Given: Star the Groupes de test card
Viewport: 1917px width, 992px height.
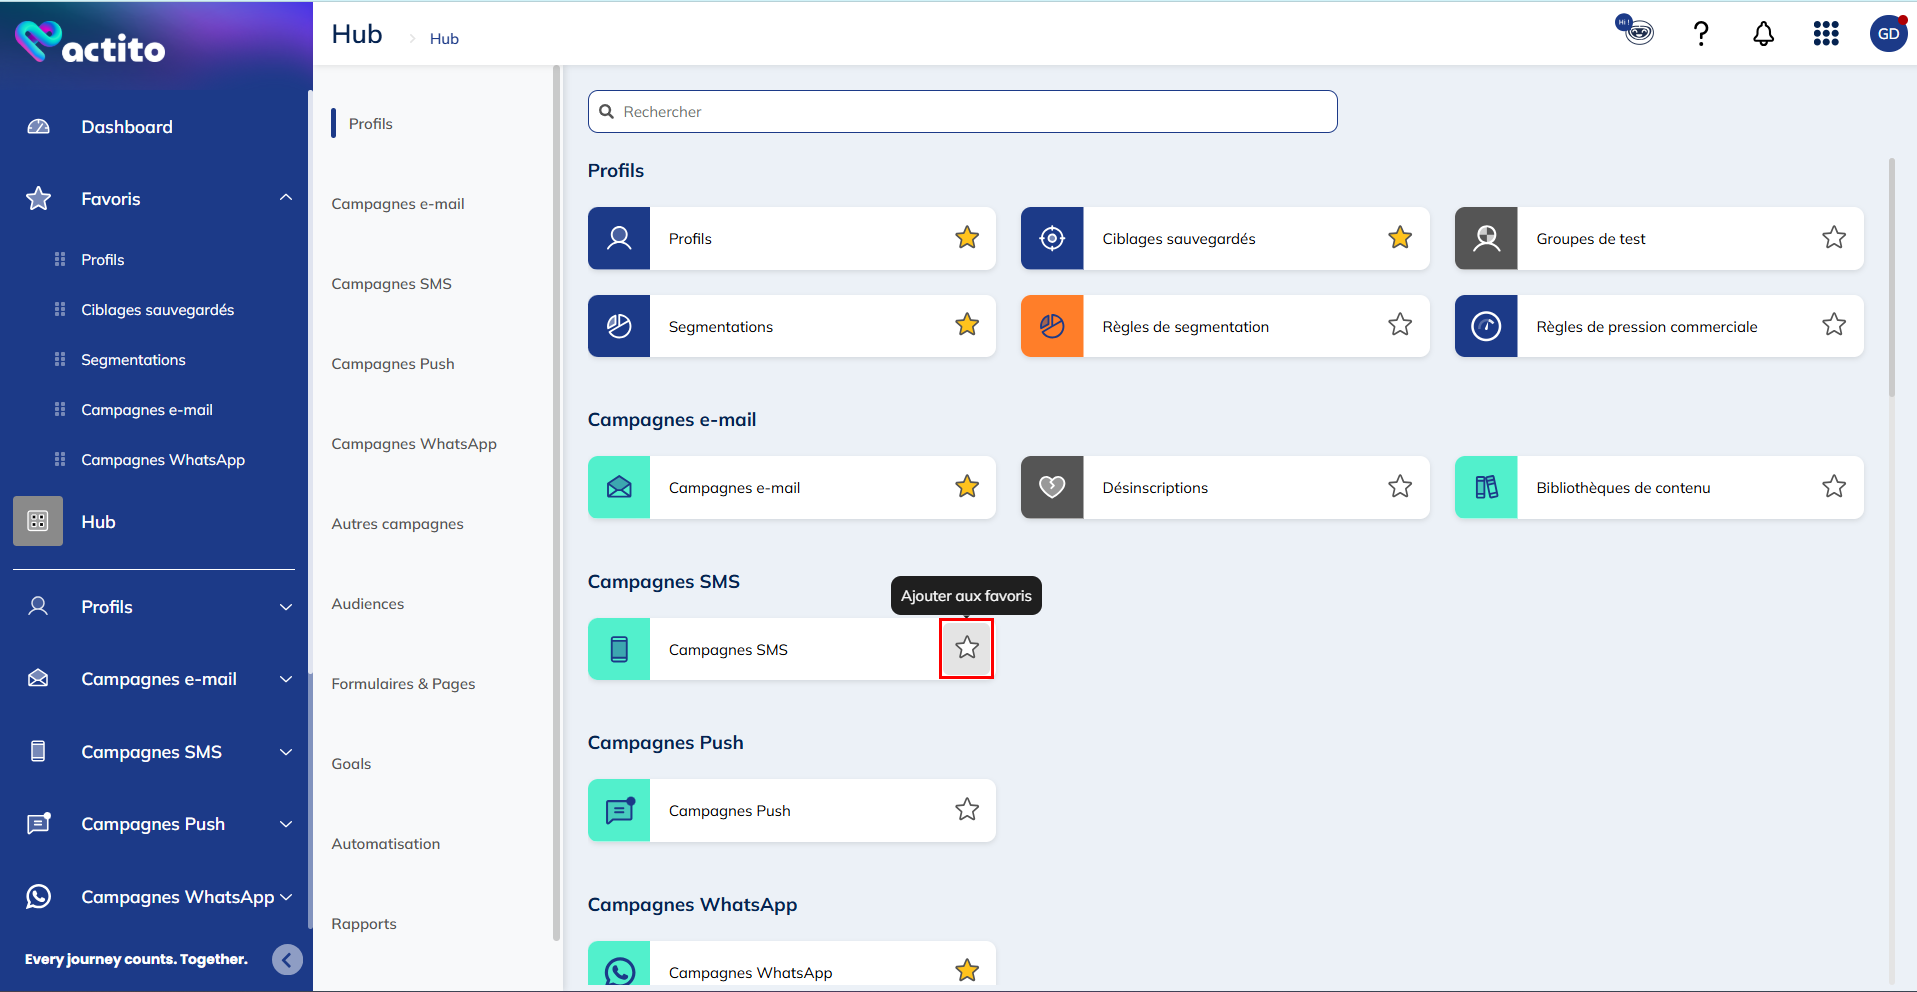Looking at the screenshot, I should (x=1833, y=238).
